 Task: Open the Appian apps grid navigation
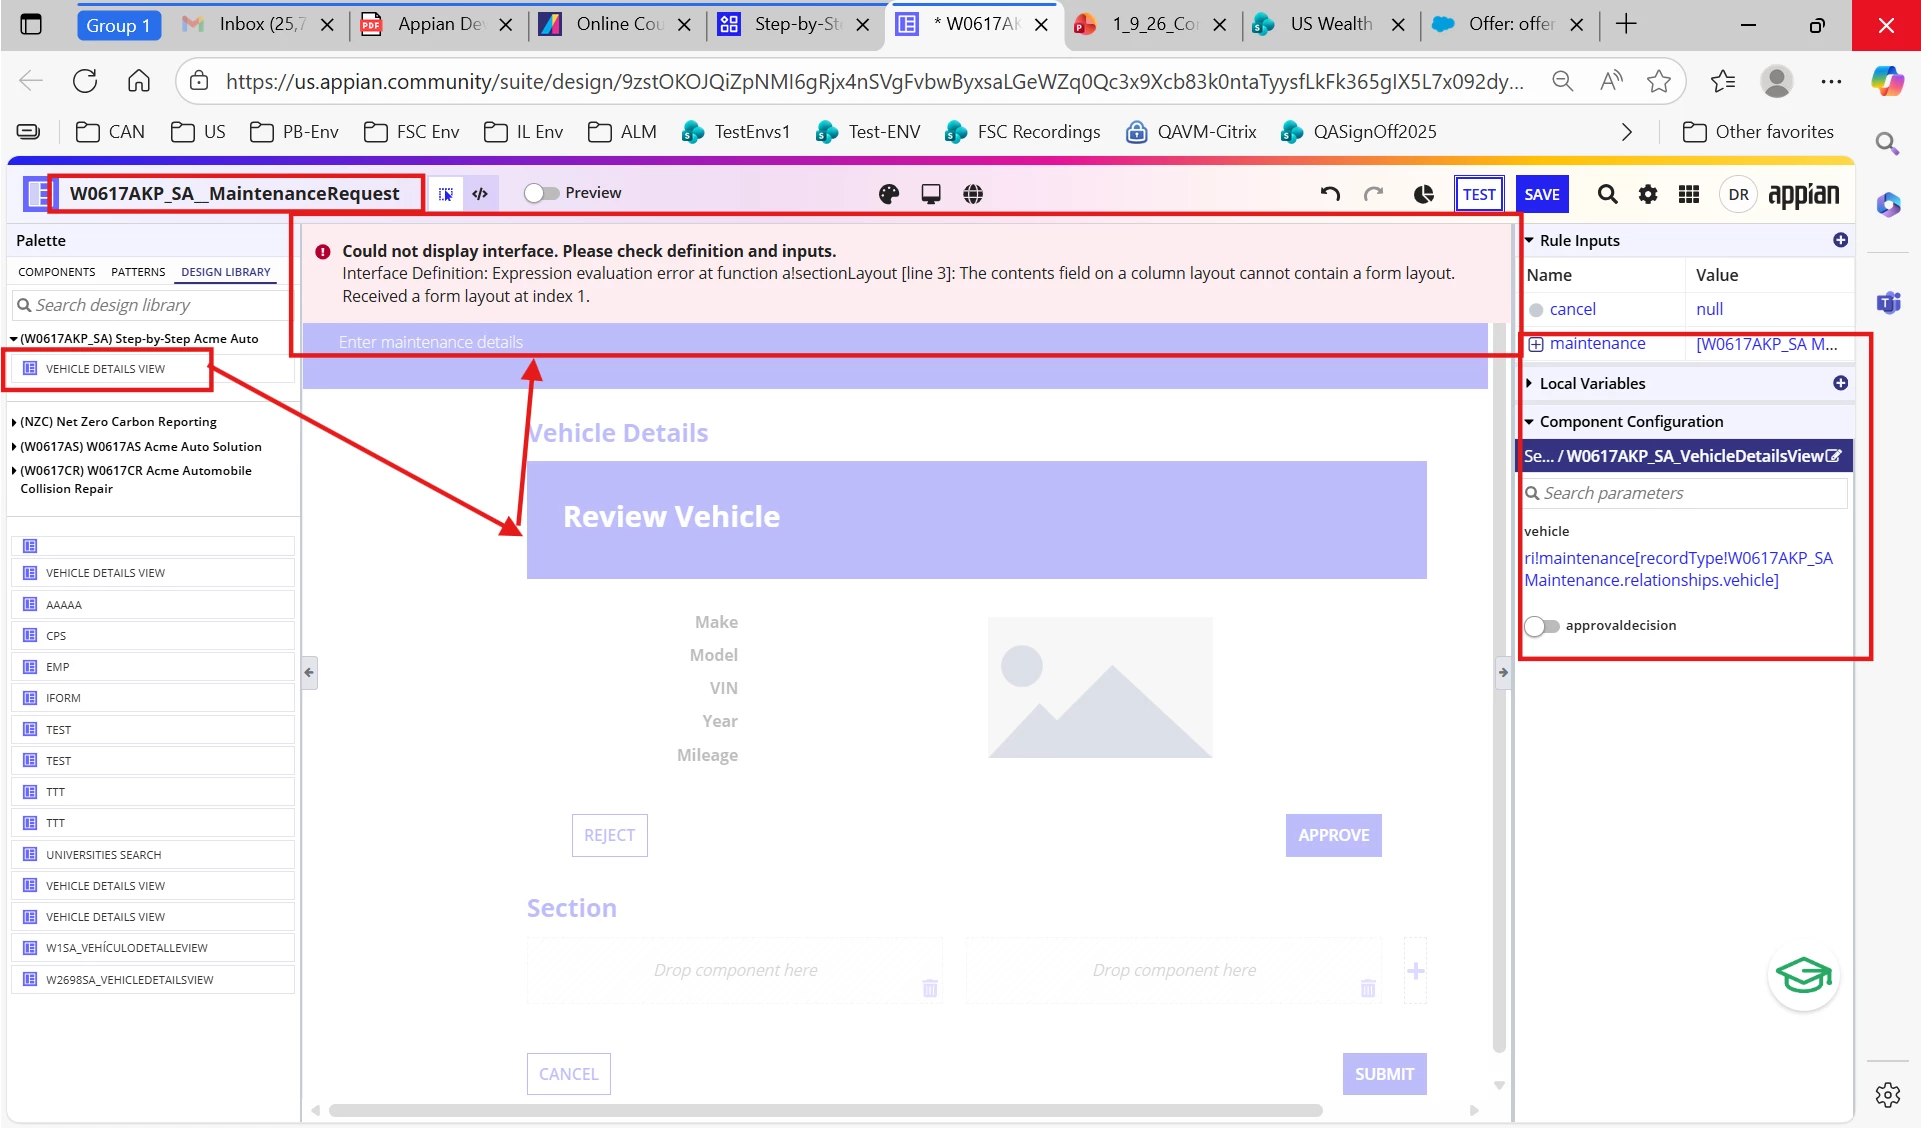tap(1689, 194)
